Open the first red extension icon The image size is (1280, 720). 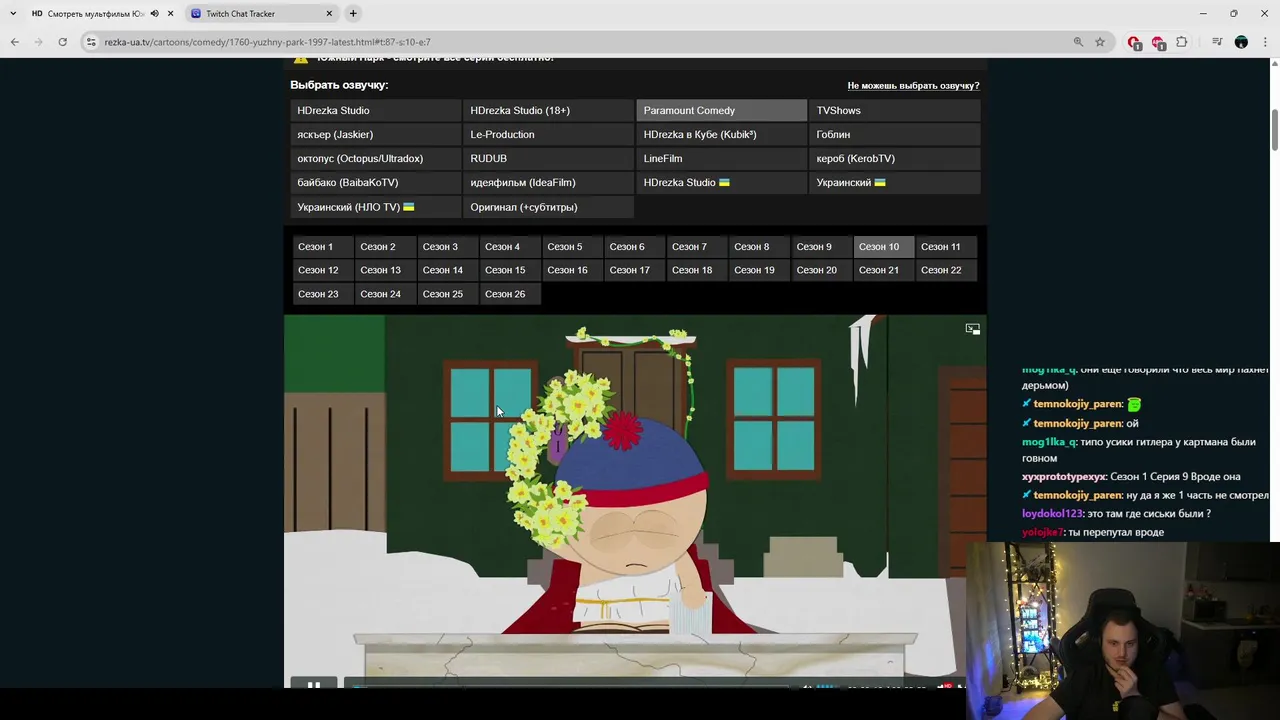(1134, 42)
